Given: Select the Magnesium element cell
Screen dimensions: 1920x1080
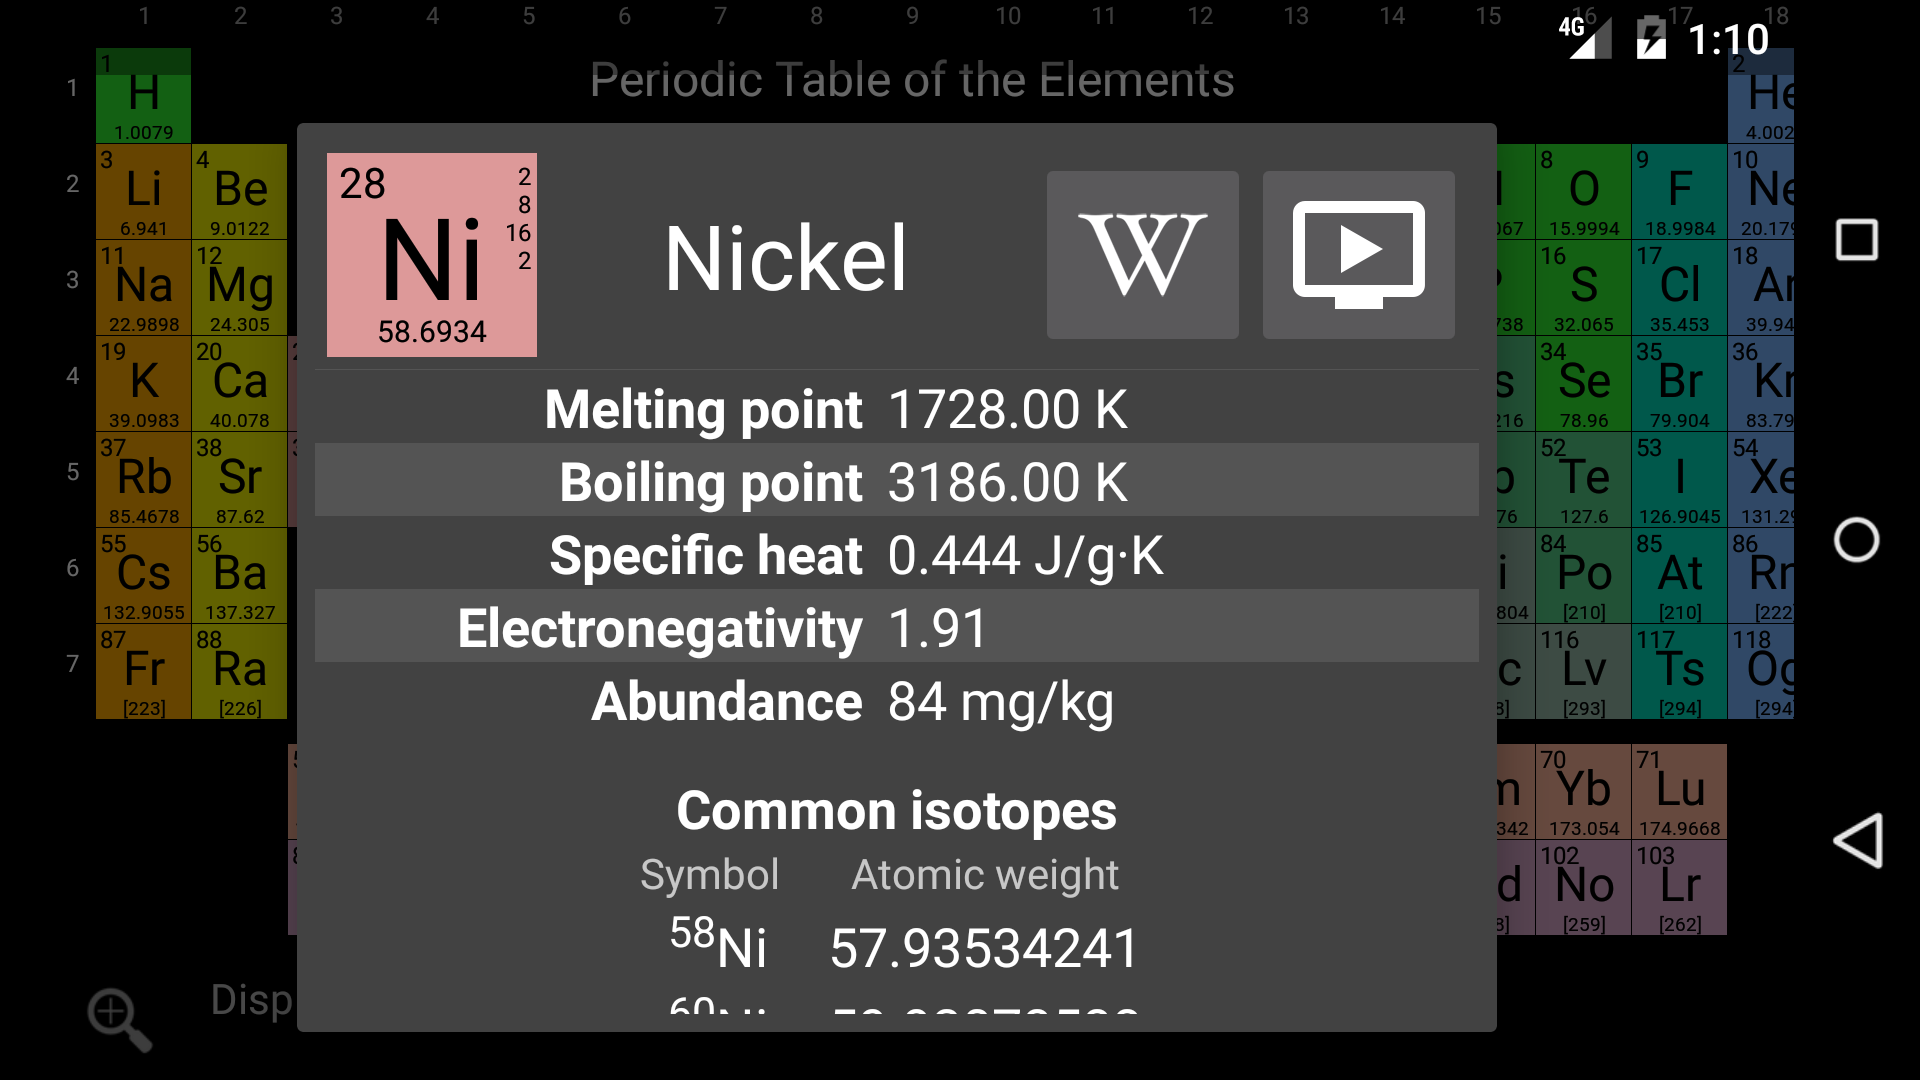Looking at the screenshot, I should (240, 288).
